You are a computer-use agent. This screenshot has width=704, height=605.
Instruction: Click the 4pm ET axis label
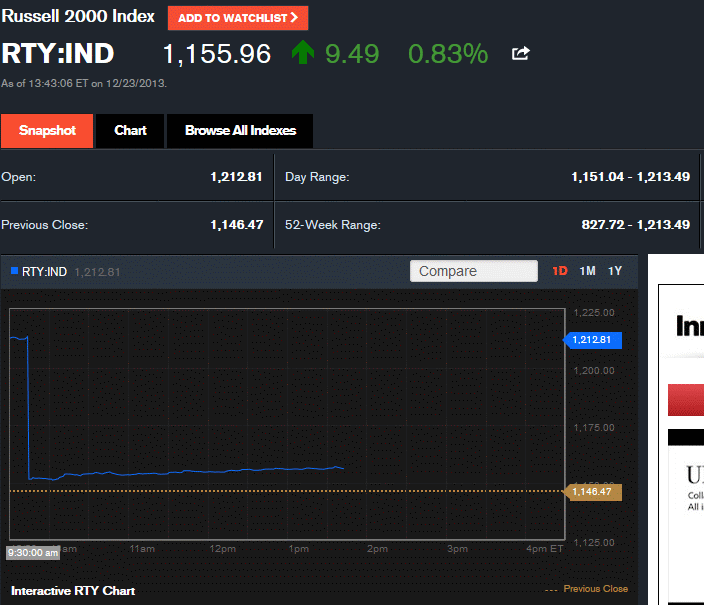tap(545, 549)
